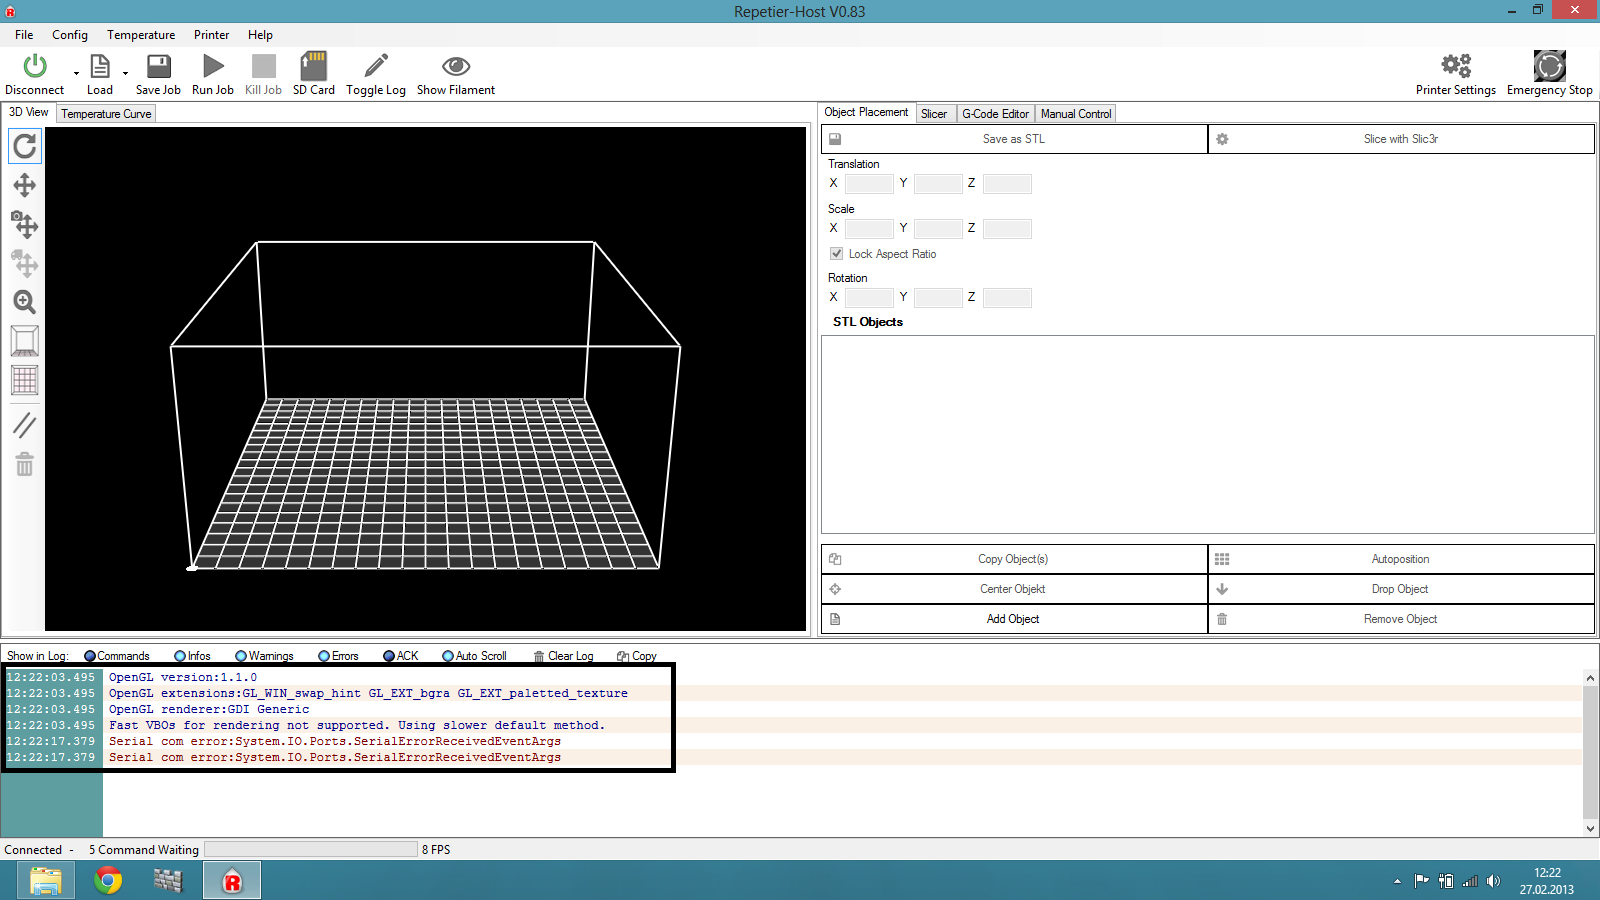The height and width of the screenshot is (900, 1600).
Task: Open the SD Card manager
Action: click(x=314, y=66)
